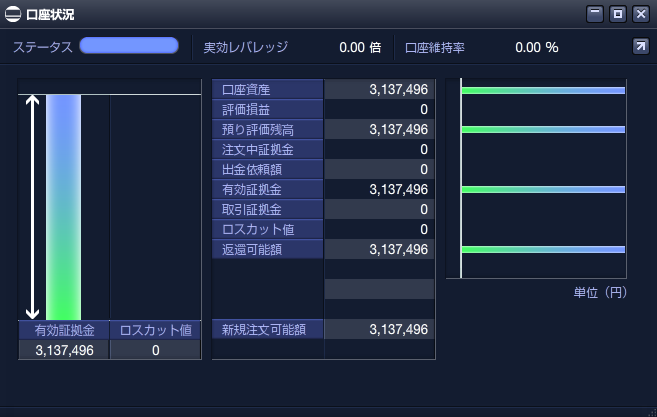The width and height of the screenshot is (657, 417).
Task: Select the 取引証拠金 row label
Action: 268,209
